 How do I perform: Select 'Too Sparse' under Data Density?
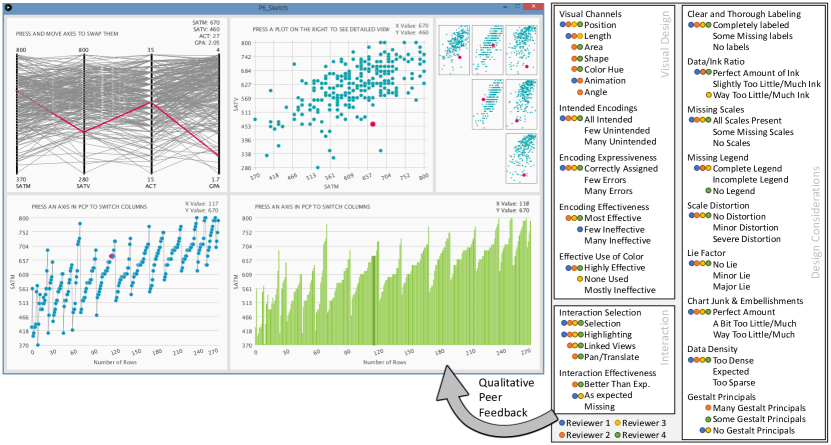[x=734, y=382]
